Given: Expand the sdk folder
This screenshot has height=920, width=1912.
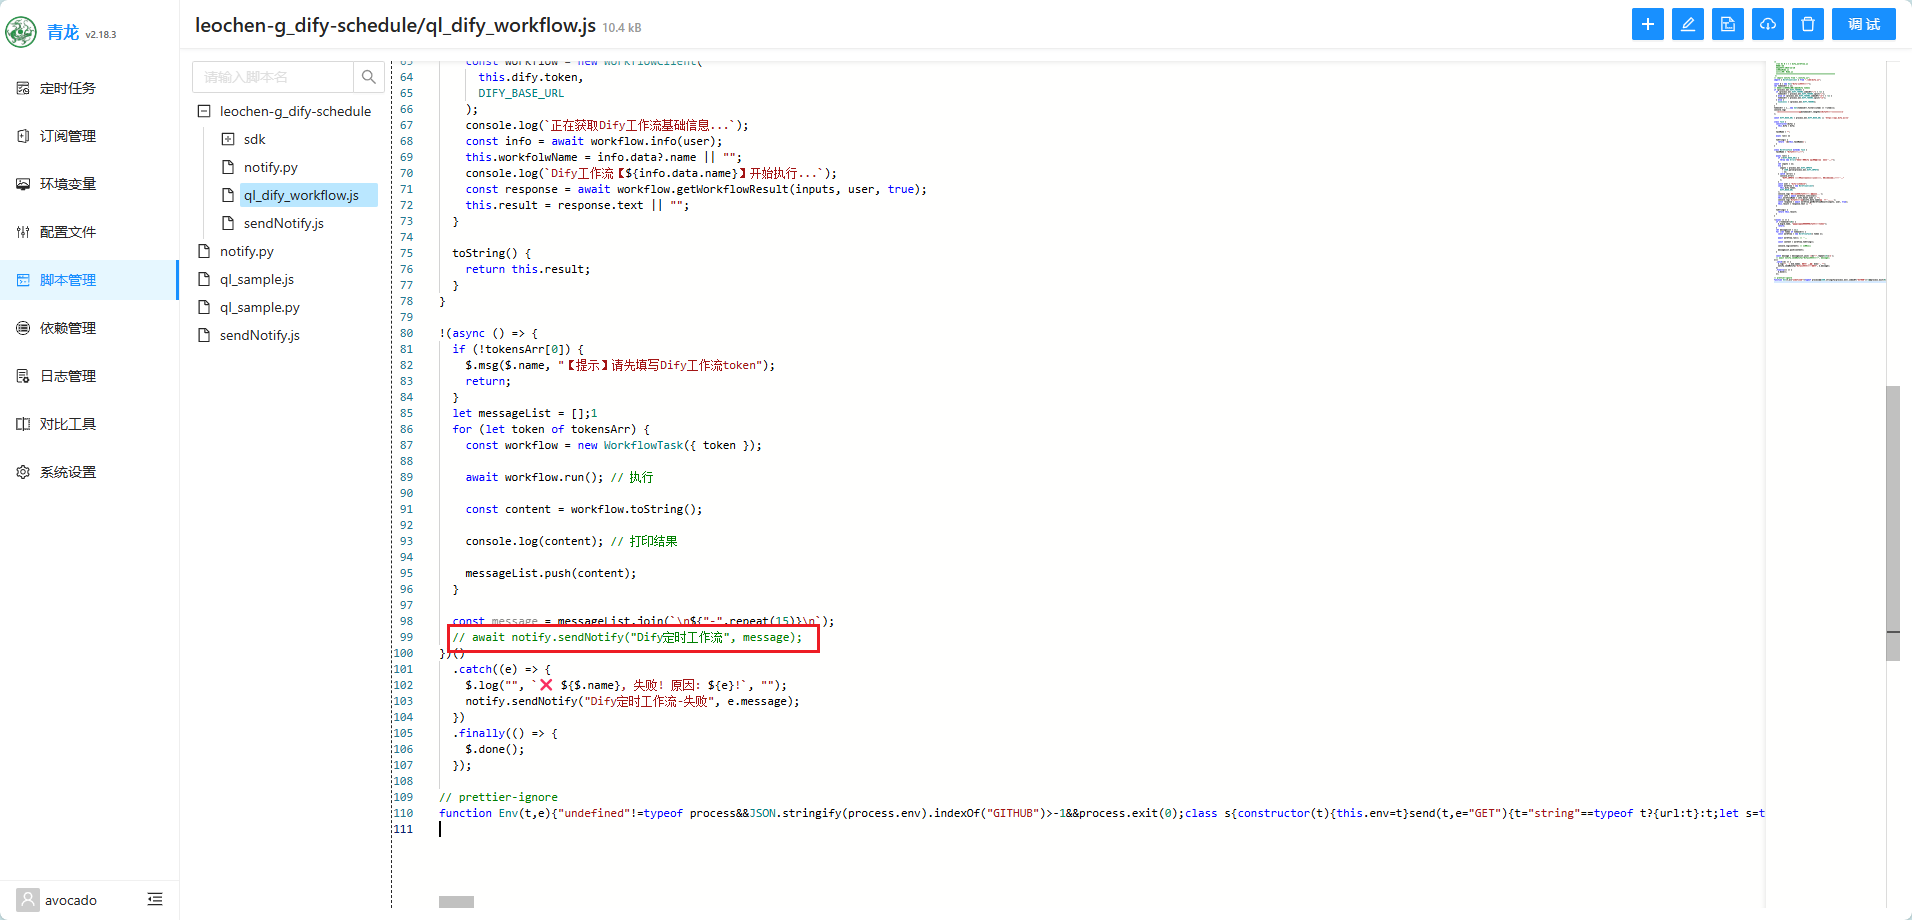Looking at the screenshot, I should 228,139.
